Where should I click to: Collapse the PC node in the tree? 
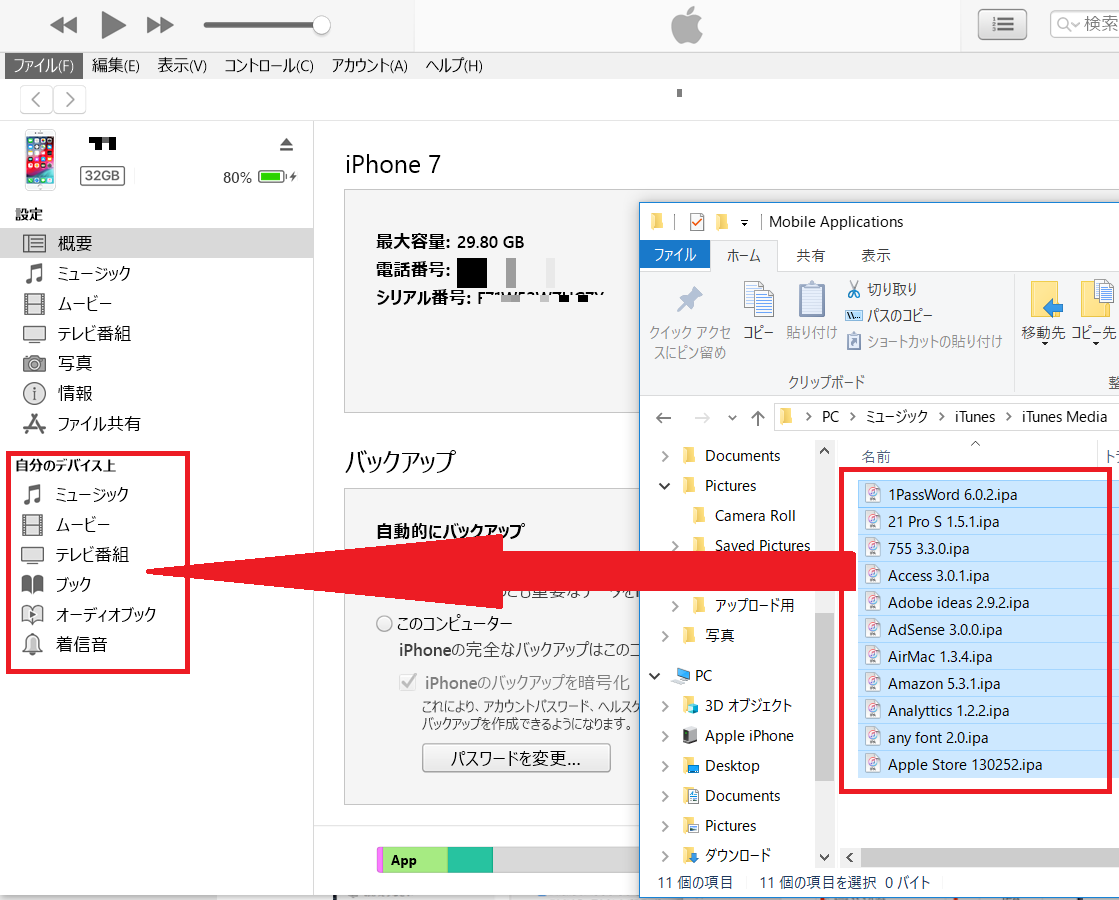(x=654, y=675)
